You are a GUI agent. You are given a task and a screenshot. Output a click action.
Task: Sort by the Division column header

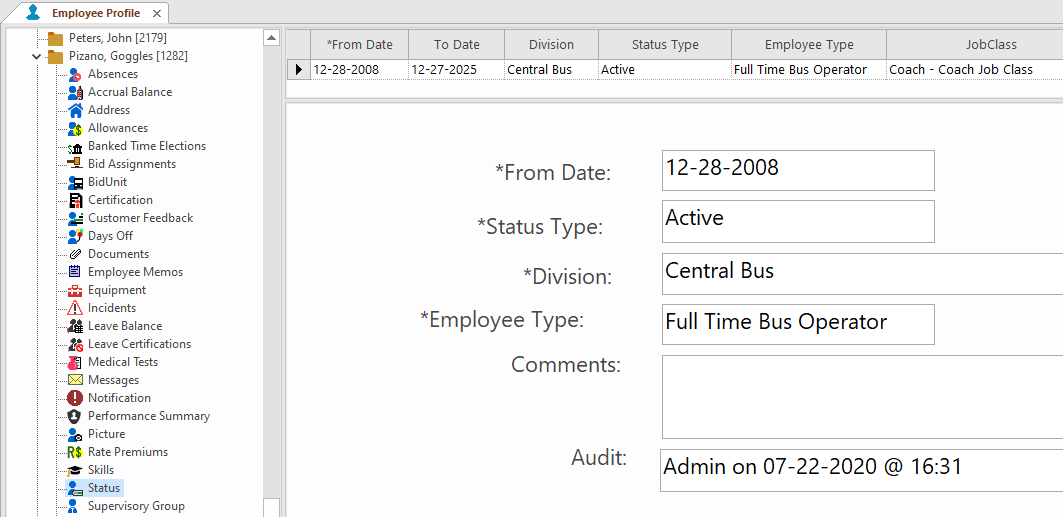tap(551, 45)
